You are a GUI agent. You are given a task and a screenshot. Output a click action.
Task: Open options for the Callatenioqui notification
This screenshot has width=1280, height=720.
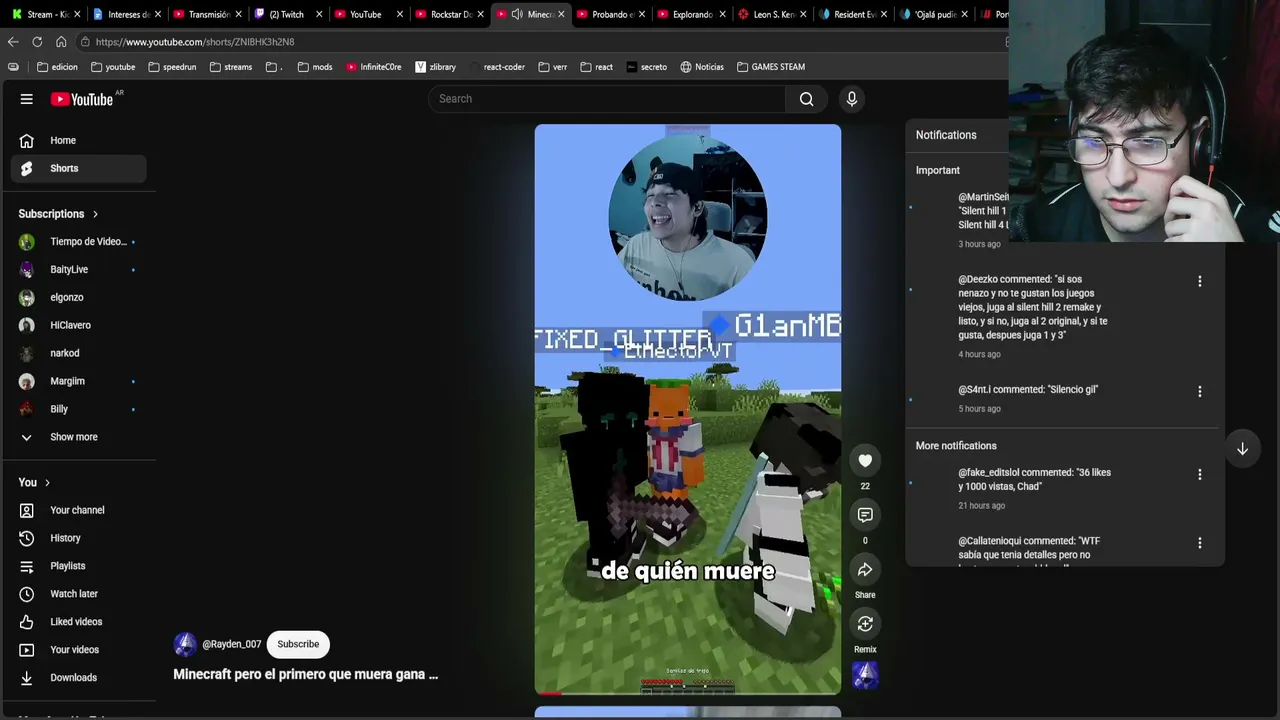pyautogui.click(x=1200, y=543)
